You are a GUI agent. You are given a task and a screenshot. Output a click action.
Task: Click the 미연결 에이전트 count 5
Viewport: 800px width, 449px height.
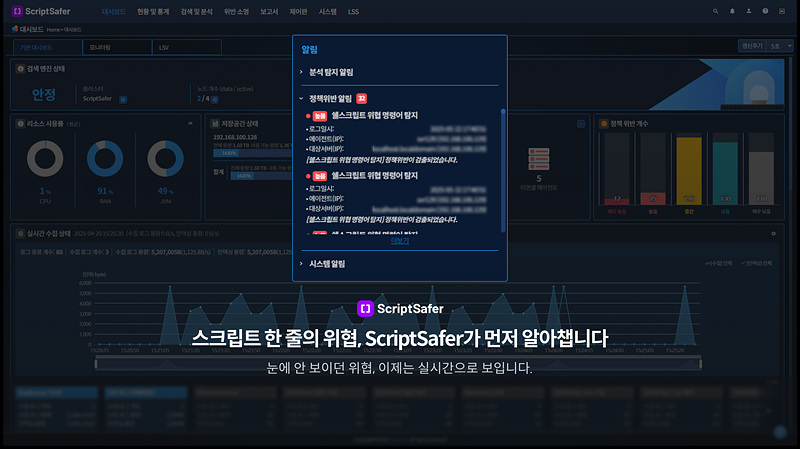539,179
